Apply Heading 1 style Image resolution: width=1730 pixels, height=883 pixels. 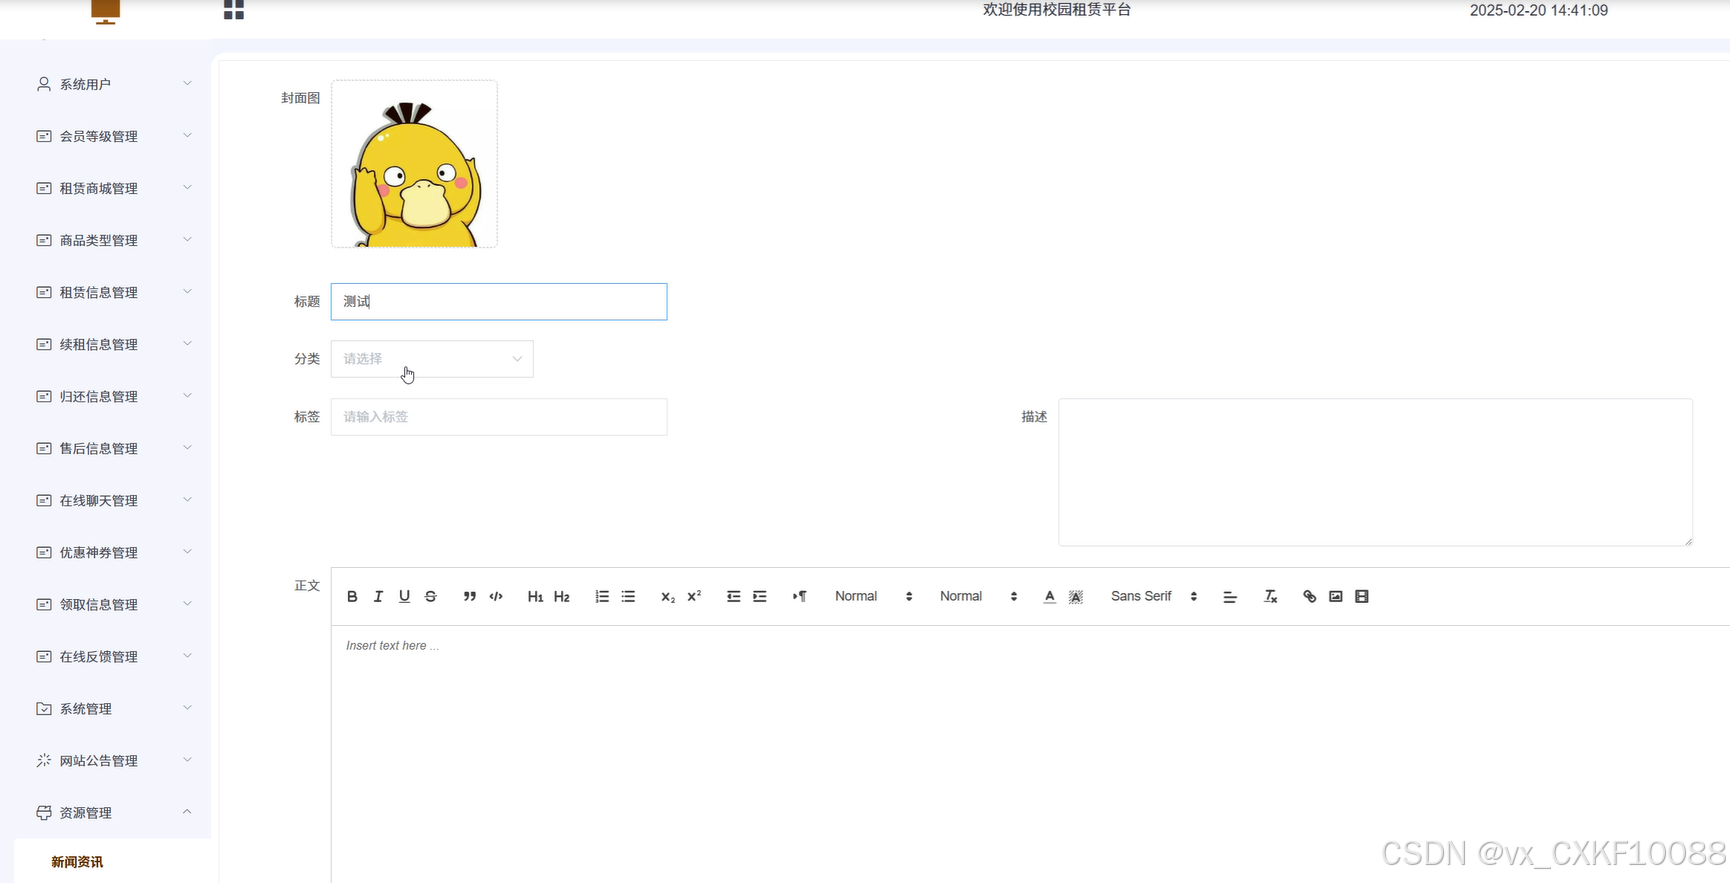[535, 596]
